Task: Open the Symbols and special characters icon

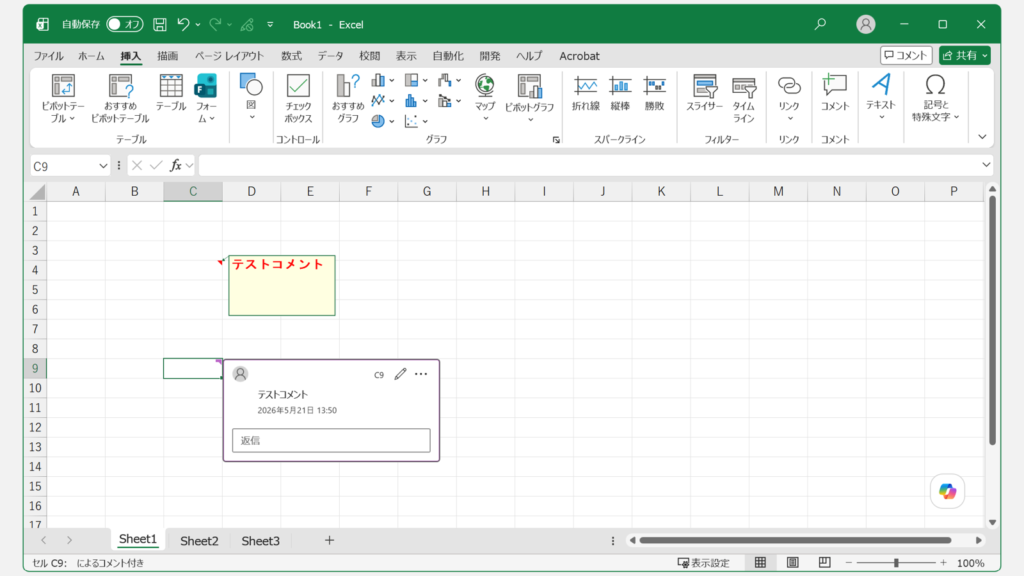Action: [x=935, y=84]
